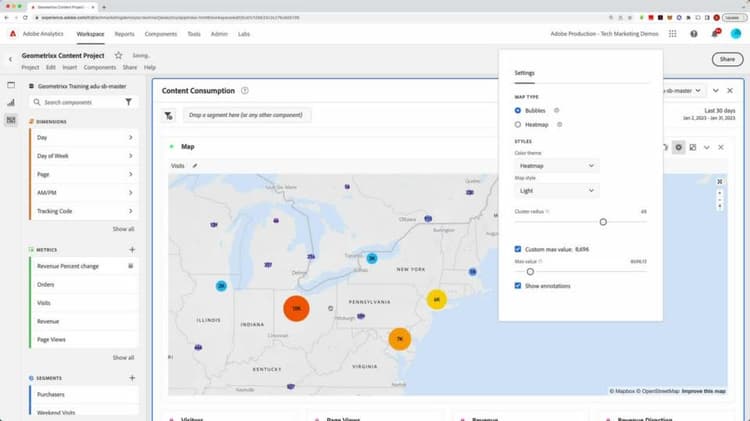This screenshot has height=421, width=750.
Task: Open the notifications bell icon
Action: pos(716,33)
